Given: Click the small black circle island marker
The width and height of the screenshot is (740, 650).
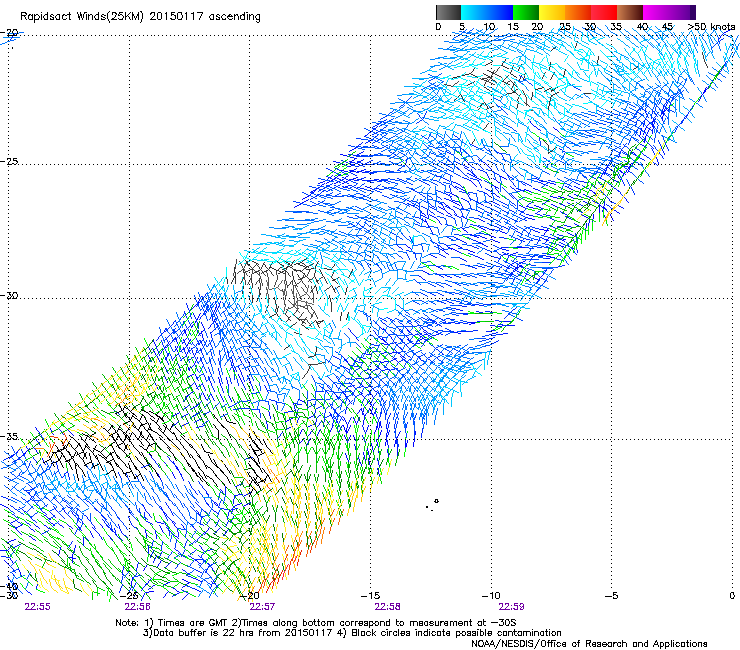Looking at the screenshot, I should point(436,501).
